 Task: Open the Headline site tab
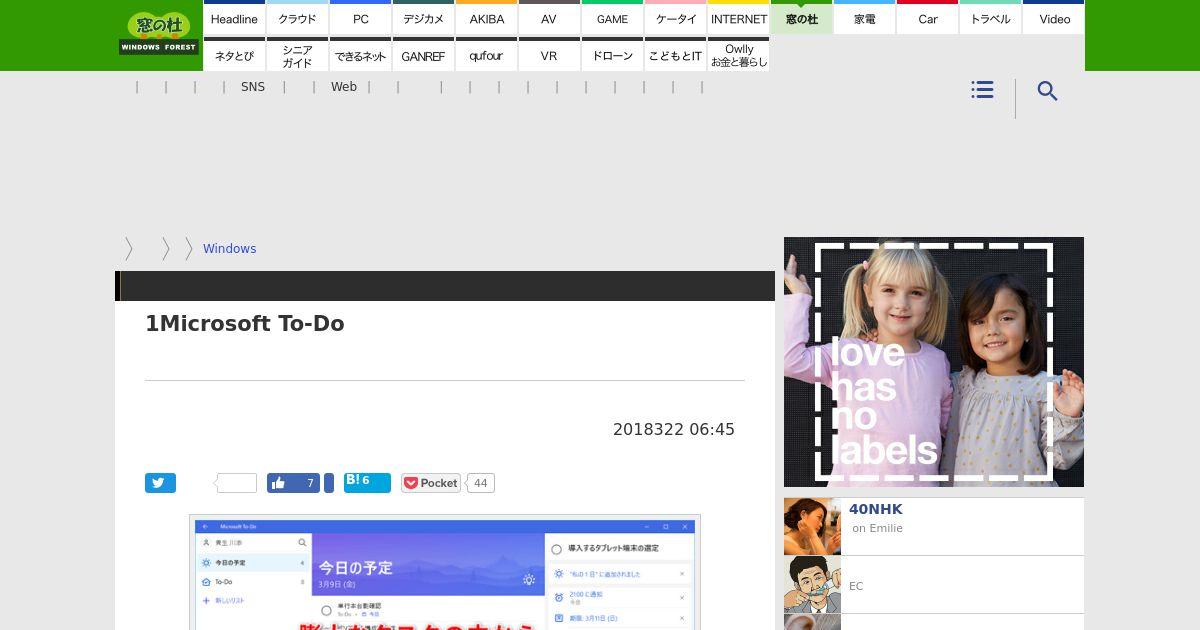click(x=234, y=18)
